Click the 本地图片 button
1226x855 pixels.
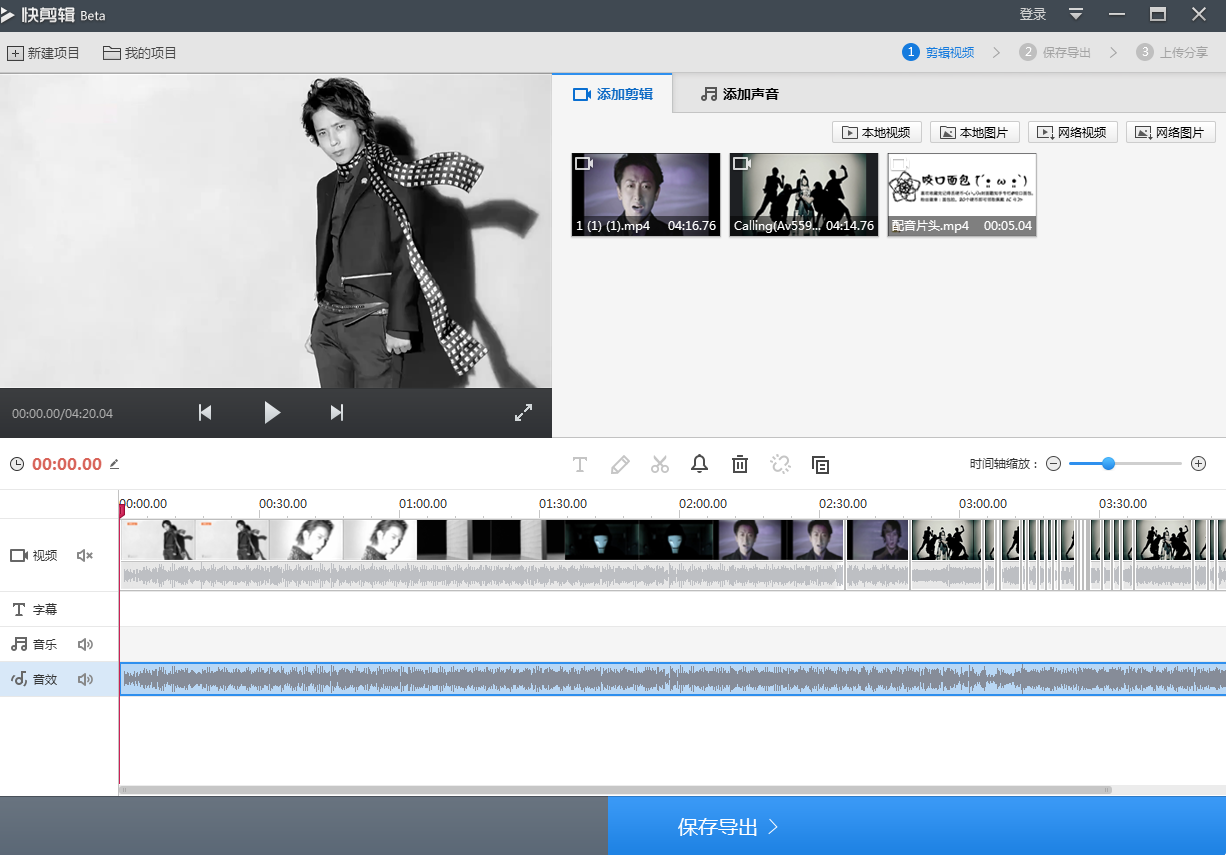click(975, 132)
